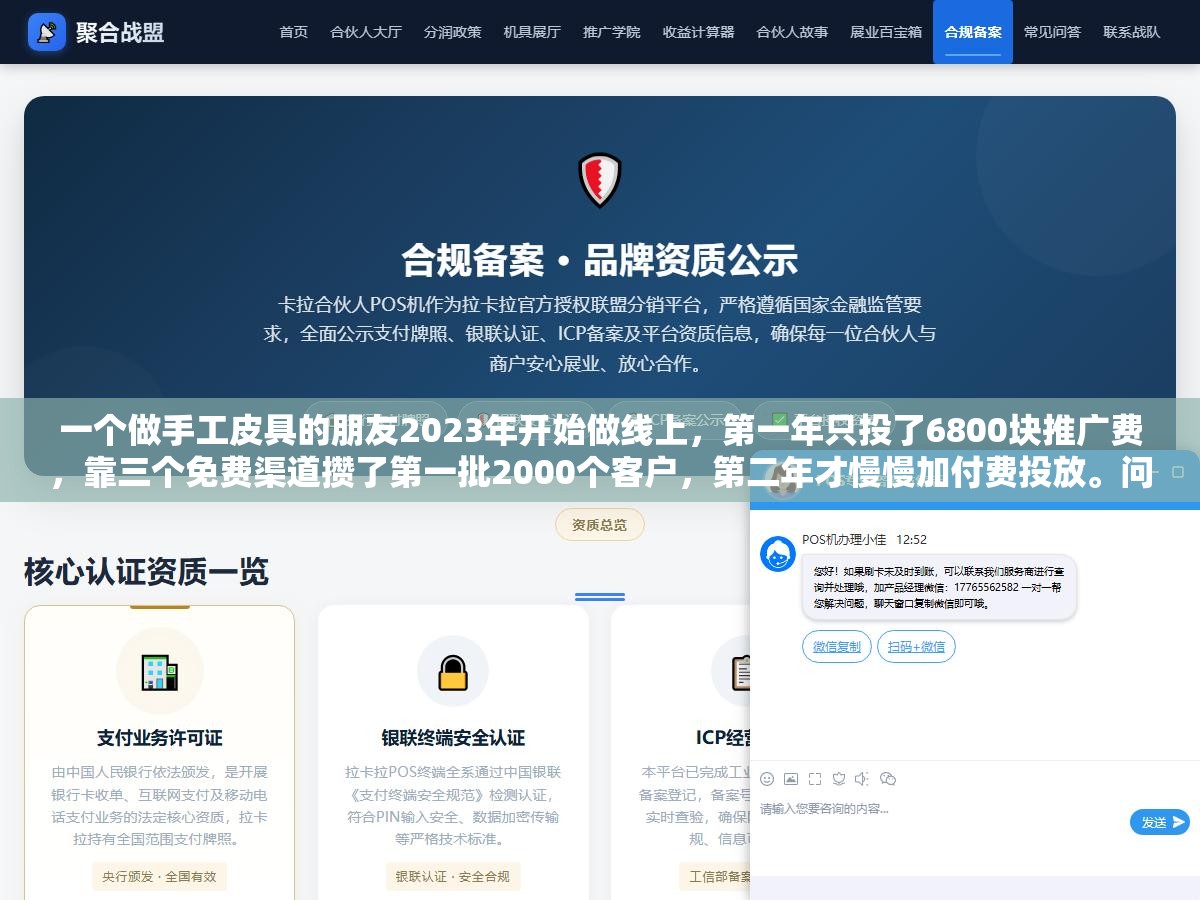Click the 聚合战盟 logo icon
The image size is (1200, 900).
tap(47, 32)
